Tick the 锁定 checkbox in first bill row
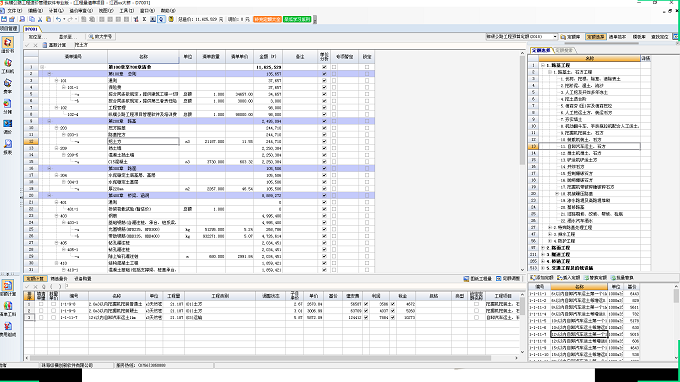Viewport: 680px width, 382px height. pyautogui.click(x=367, y=67)
